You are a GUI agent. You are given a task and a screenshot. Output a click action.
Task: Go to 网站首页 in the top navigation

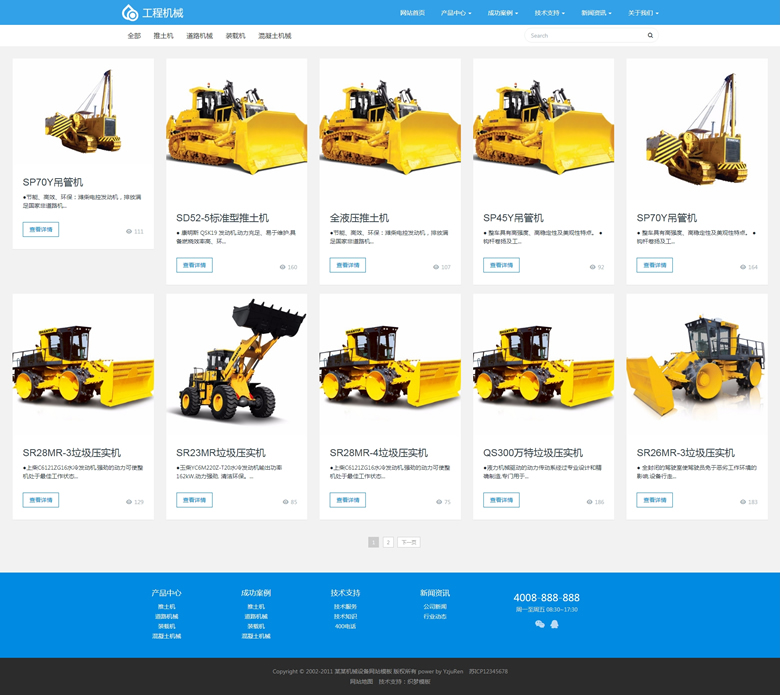[x=412, y=13]
